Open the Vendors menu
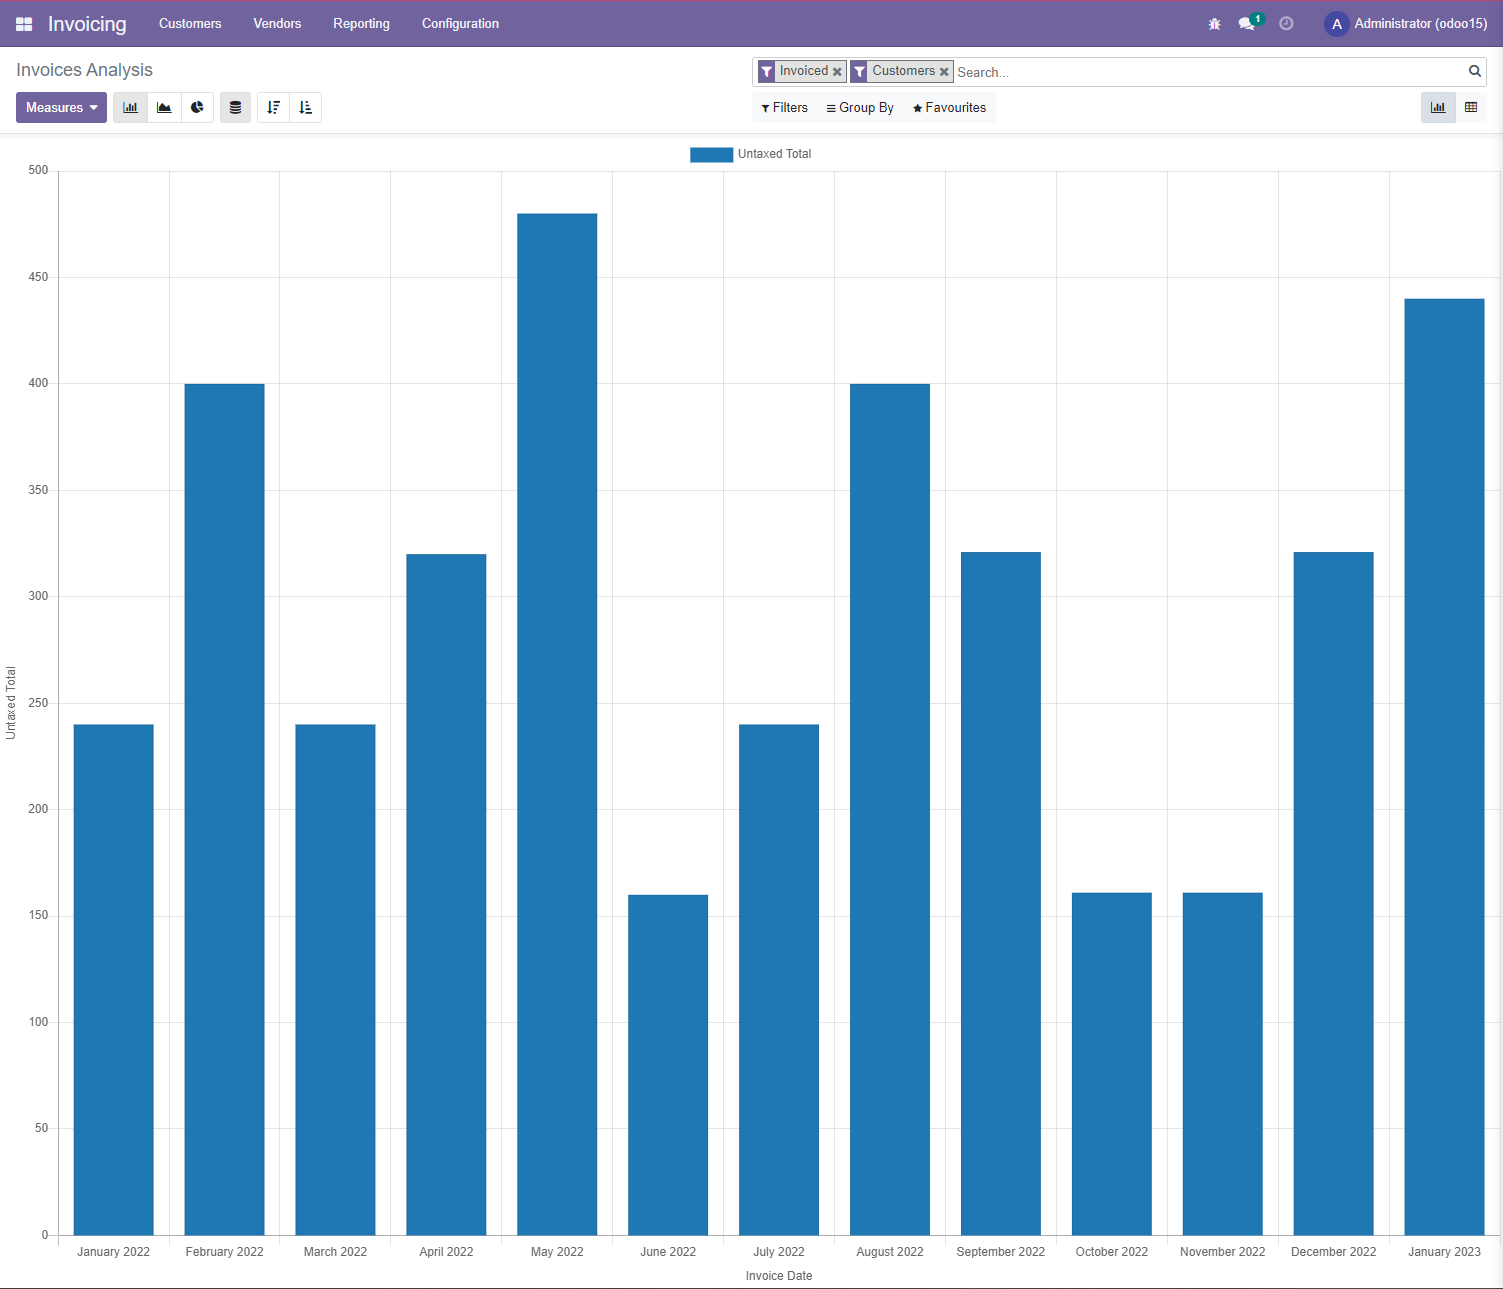Image resolution: width=1503 pixels, height=1289 pixels. pyautogui.click(x=277, y=24)
